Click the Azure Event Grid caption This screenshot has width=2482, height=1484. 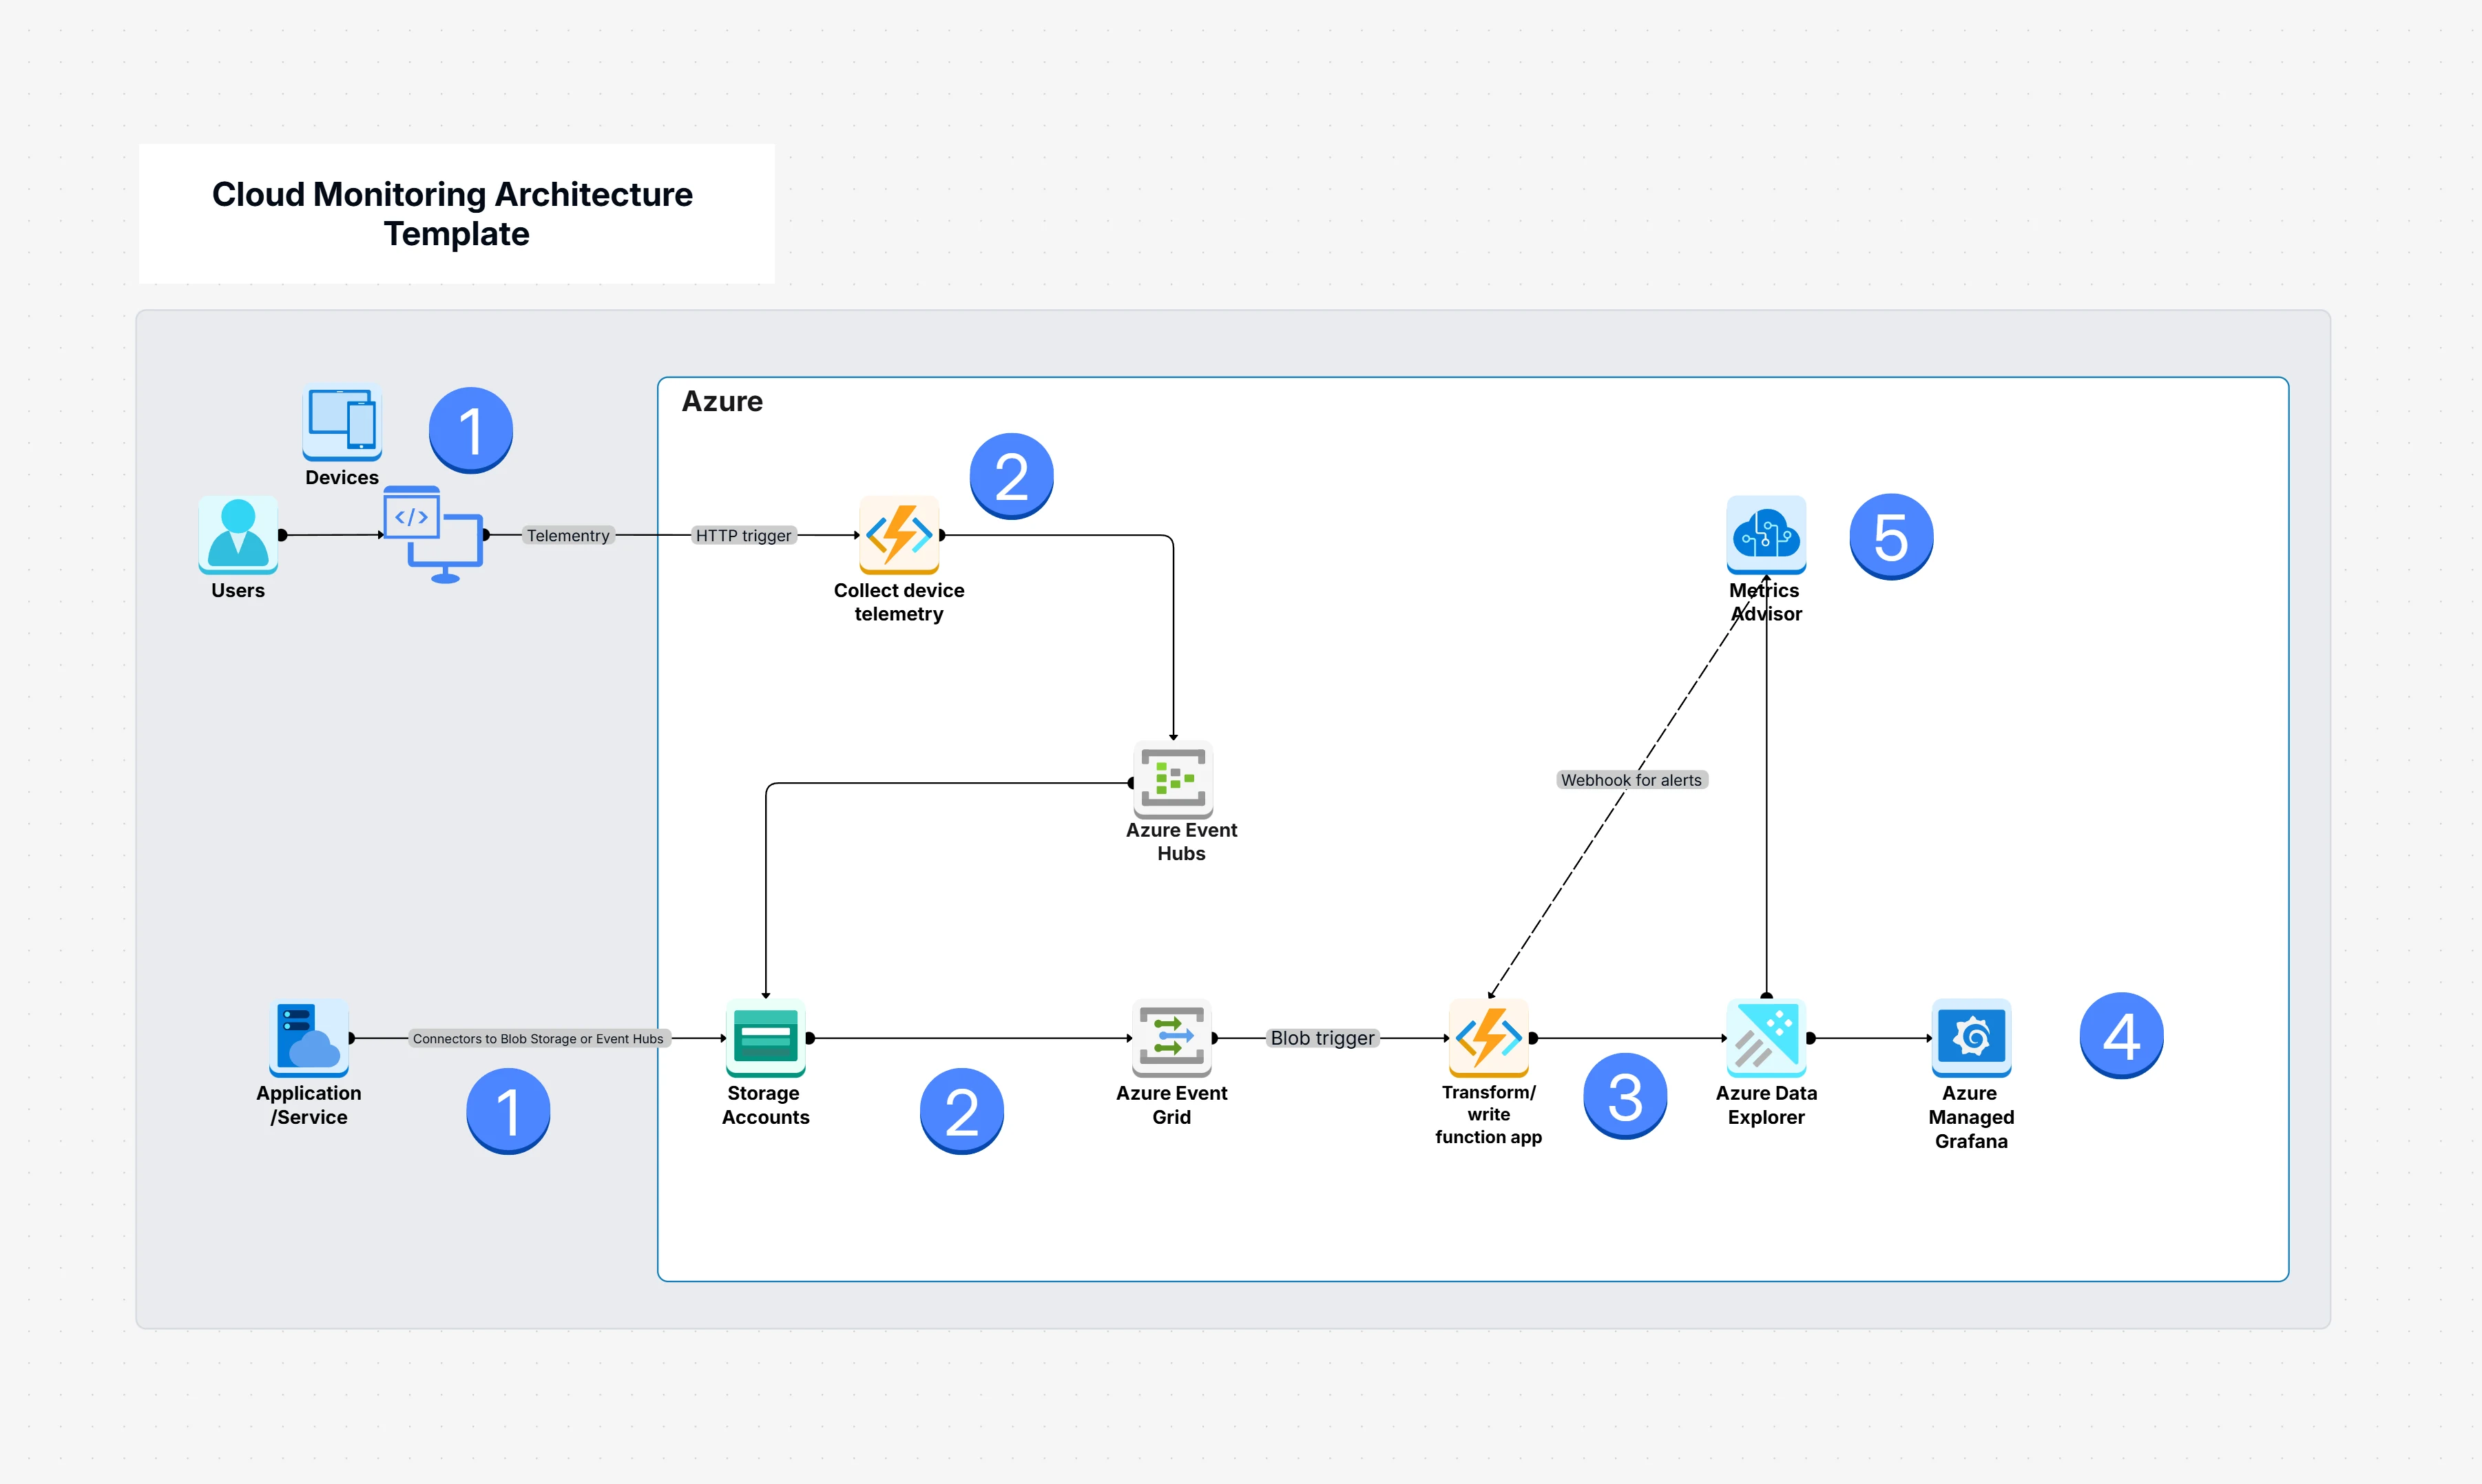tap(1172, 1105)
